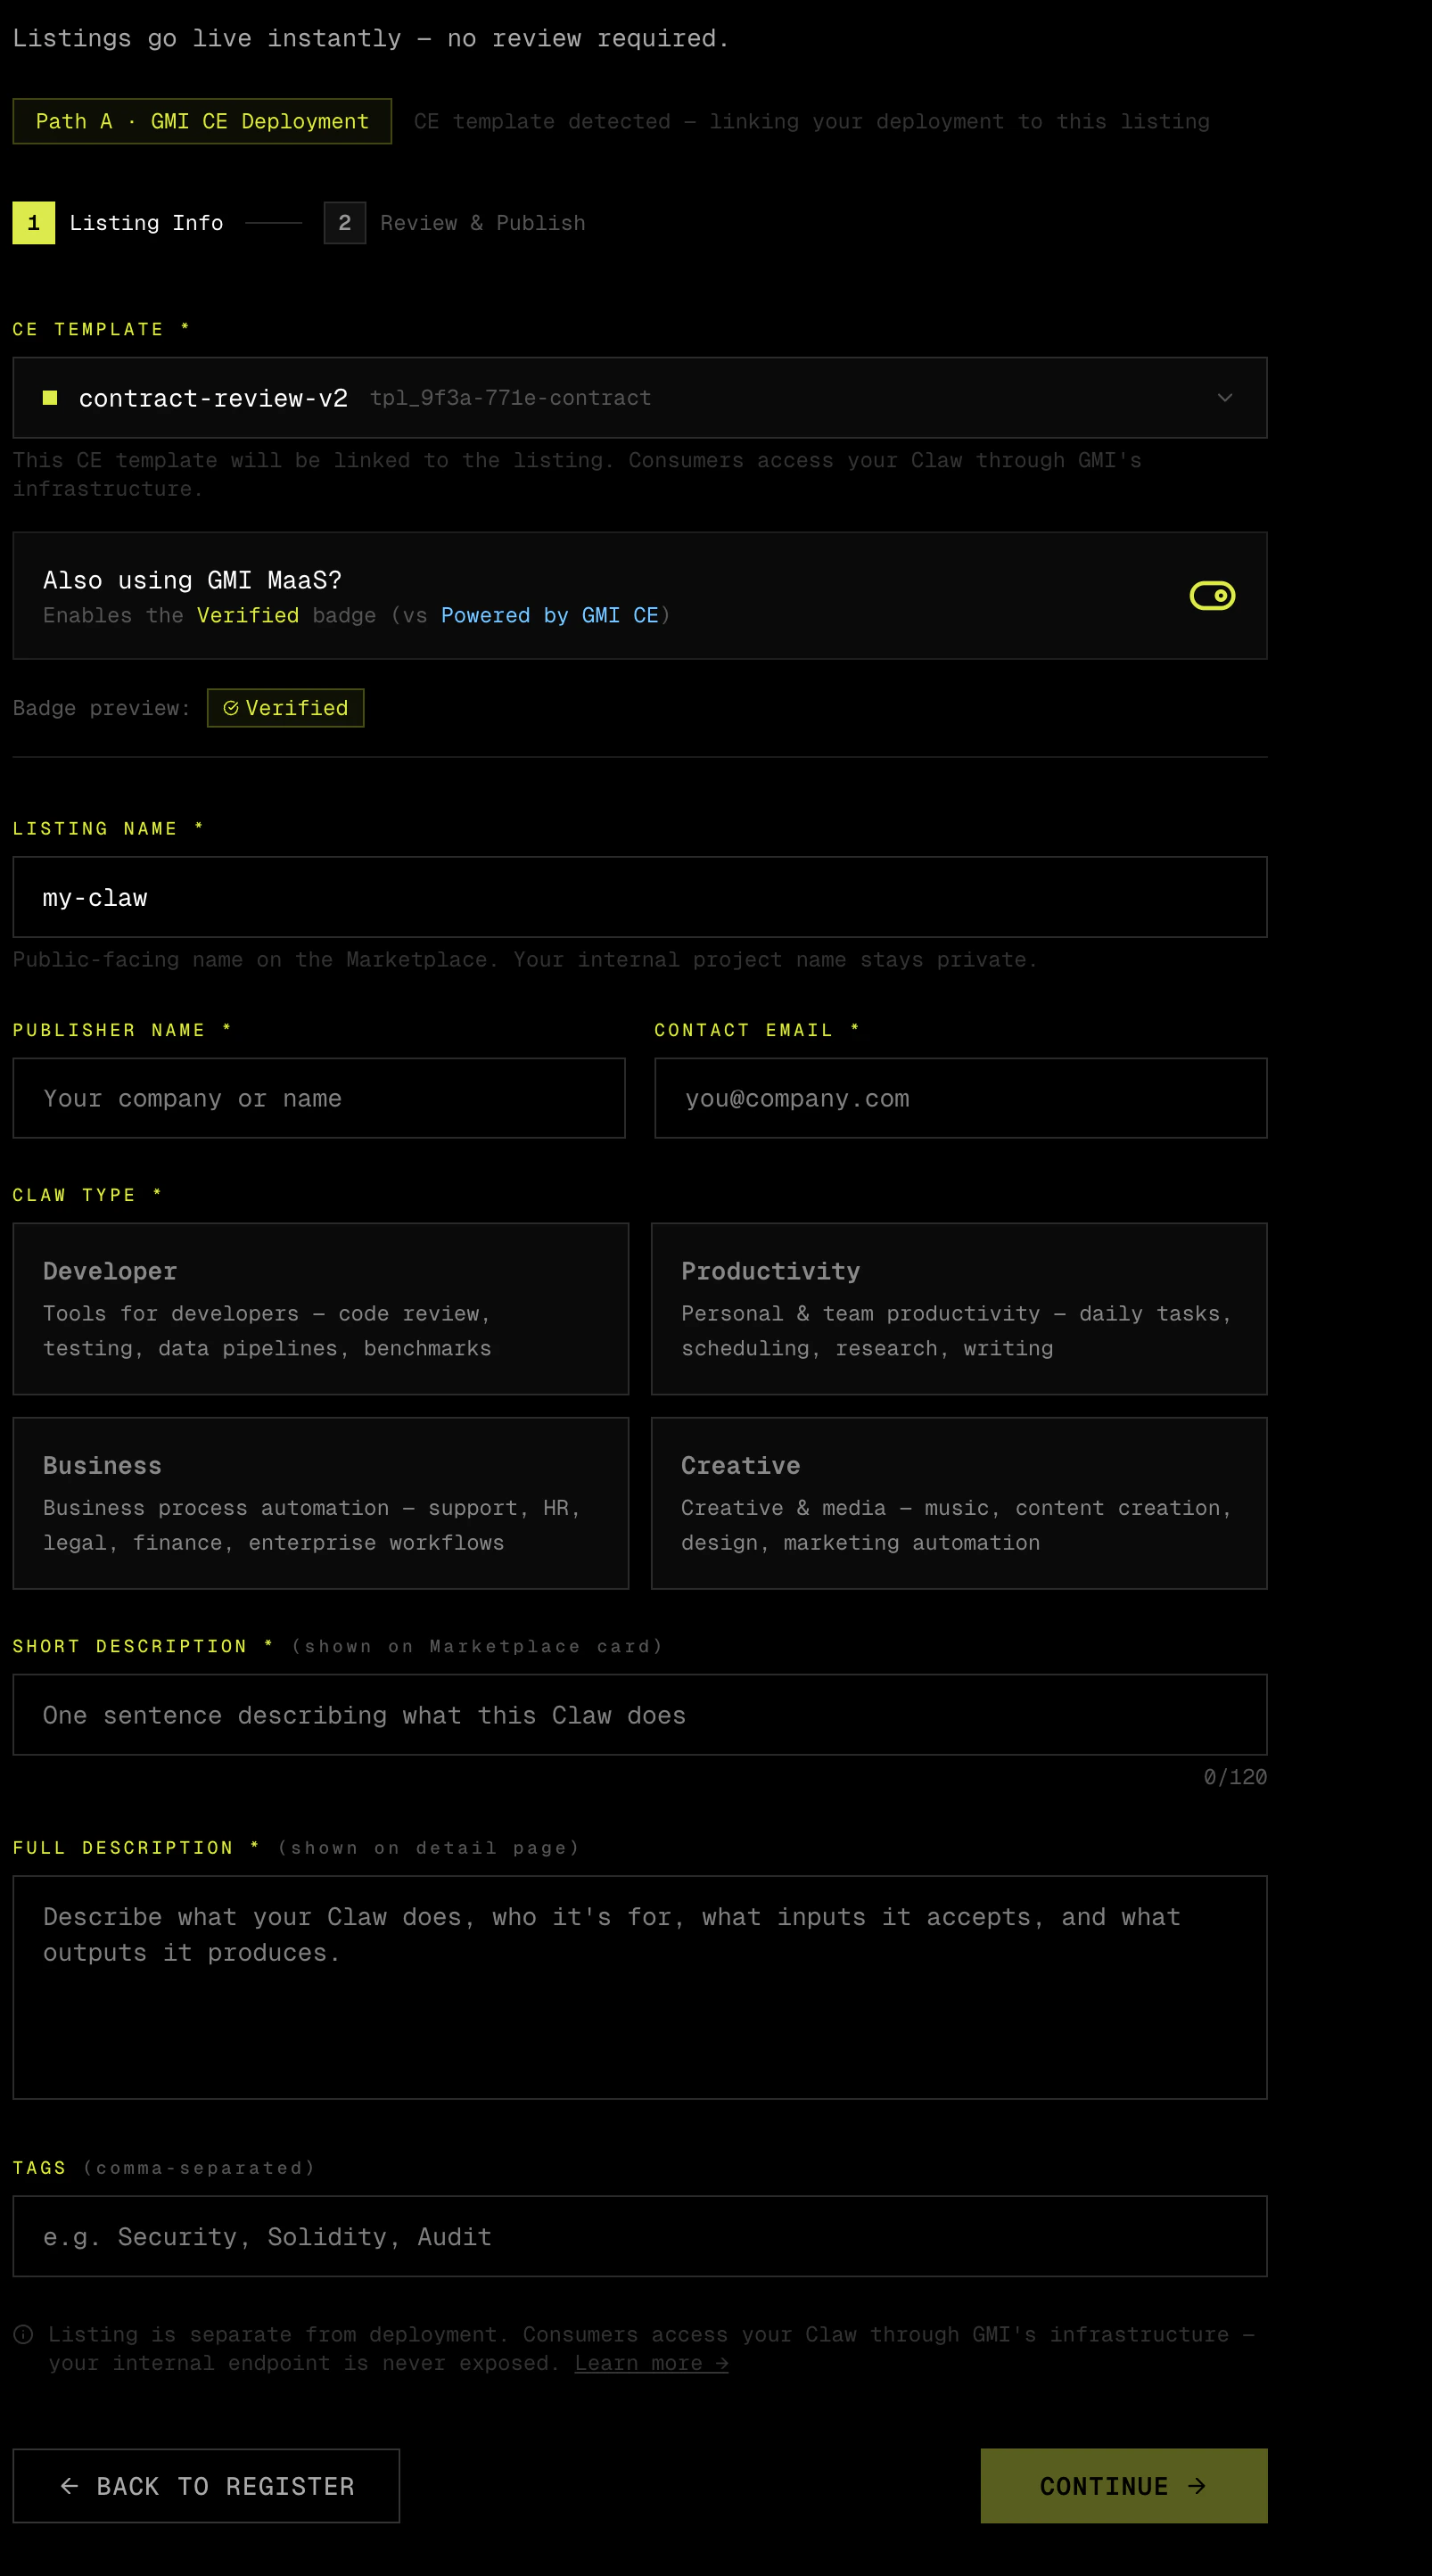Click the Verified badge preview

pyautogui.click(x=286, y=708)
